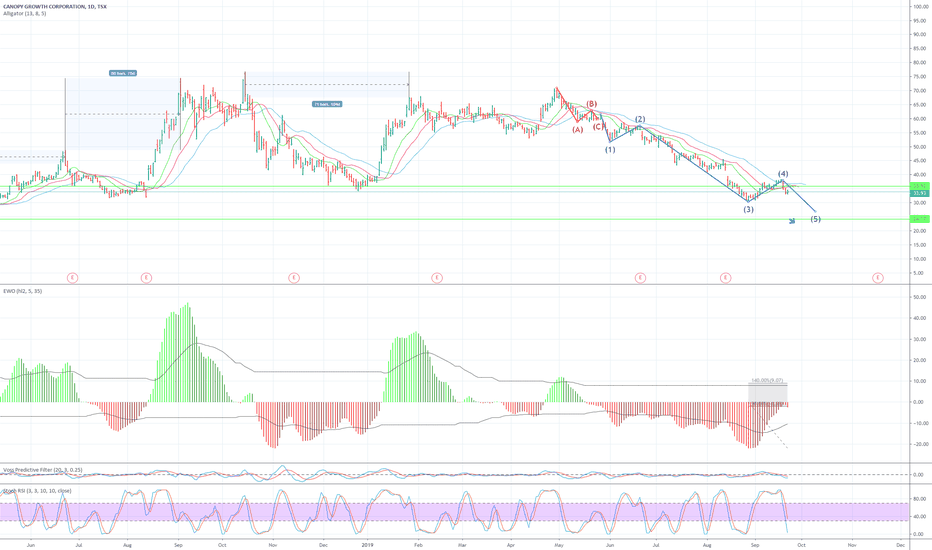Click the May label on the time axis
The image size is (932, 550).
pos(559,545)
